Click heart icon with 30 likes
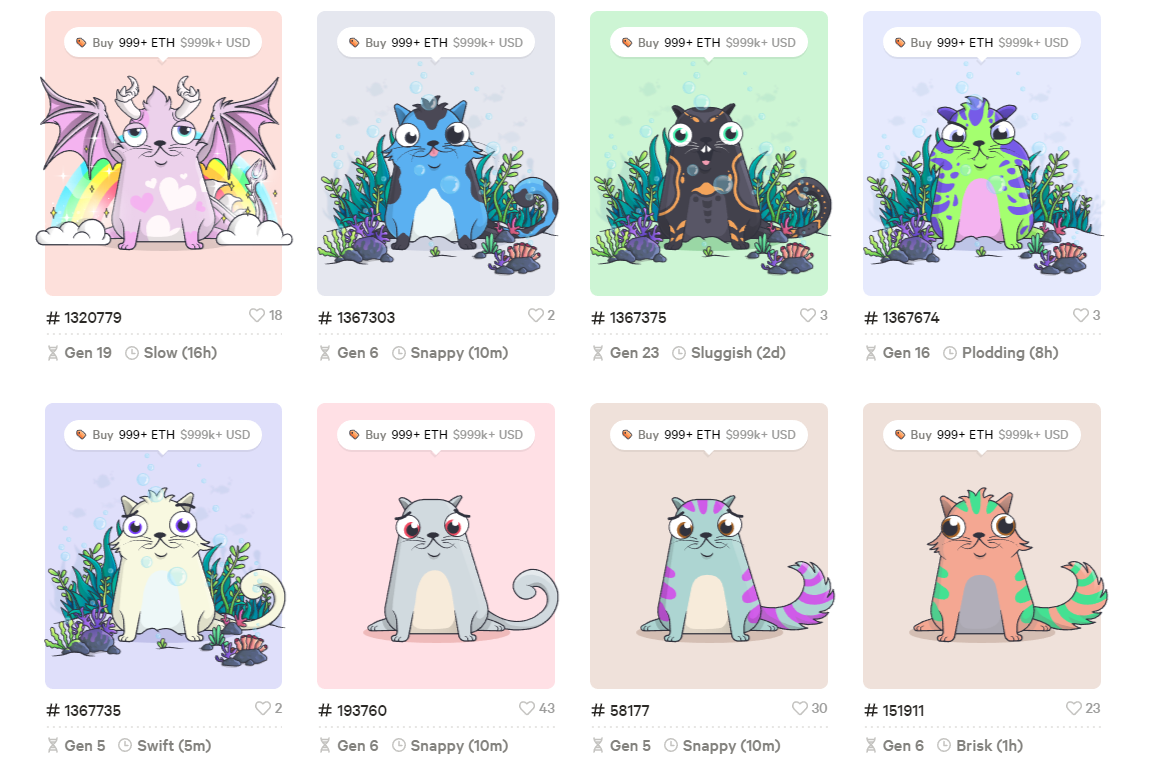 pyautogui.click(x=800, y=708)
